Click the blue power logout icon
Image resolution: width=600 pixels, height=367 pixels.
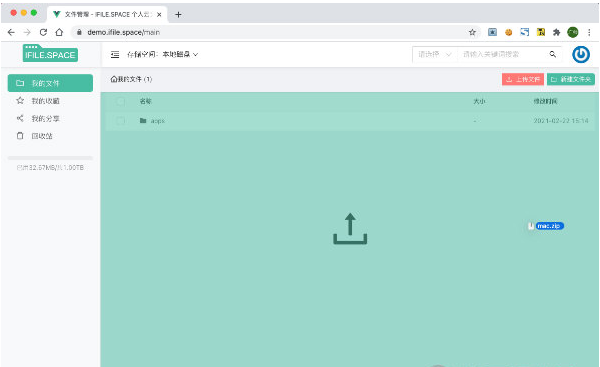[581, 54]
